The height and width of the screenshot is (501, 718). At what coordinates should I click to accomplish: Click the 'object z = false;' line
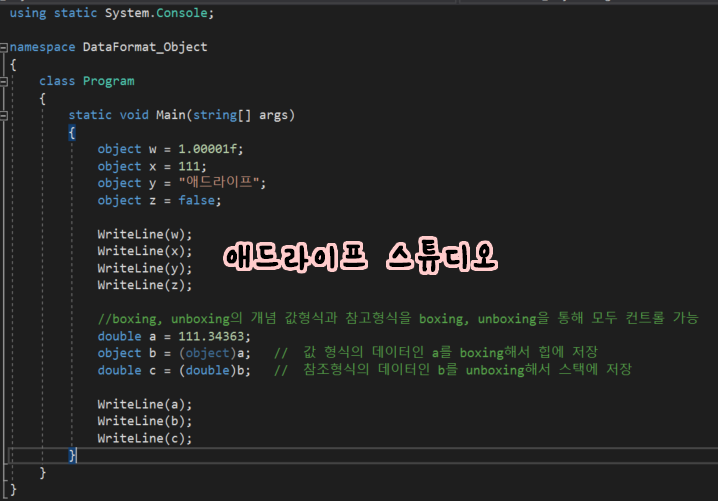pos(159,201)
